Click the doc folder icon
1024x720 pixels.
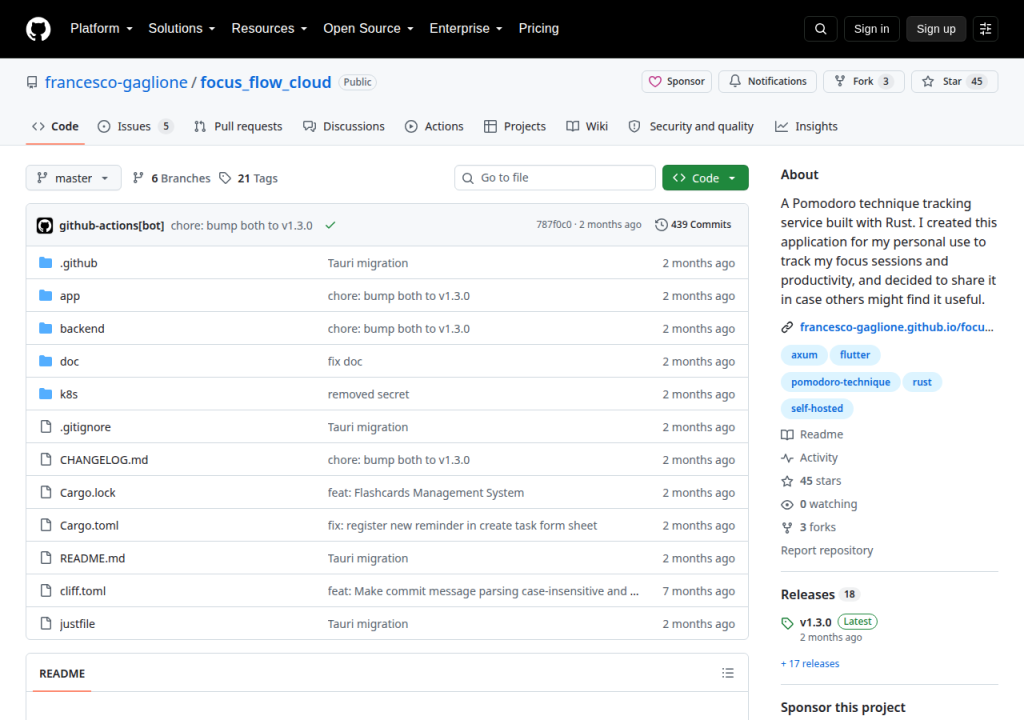pos(45,361)
